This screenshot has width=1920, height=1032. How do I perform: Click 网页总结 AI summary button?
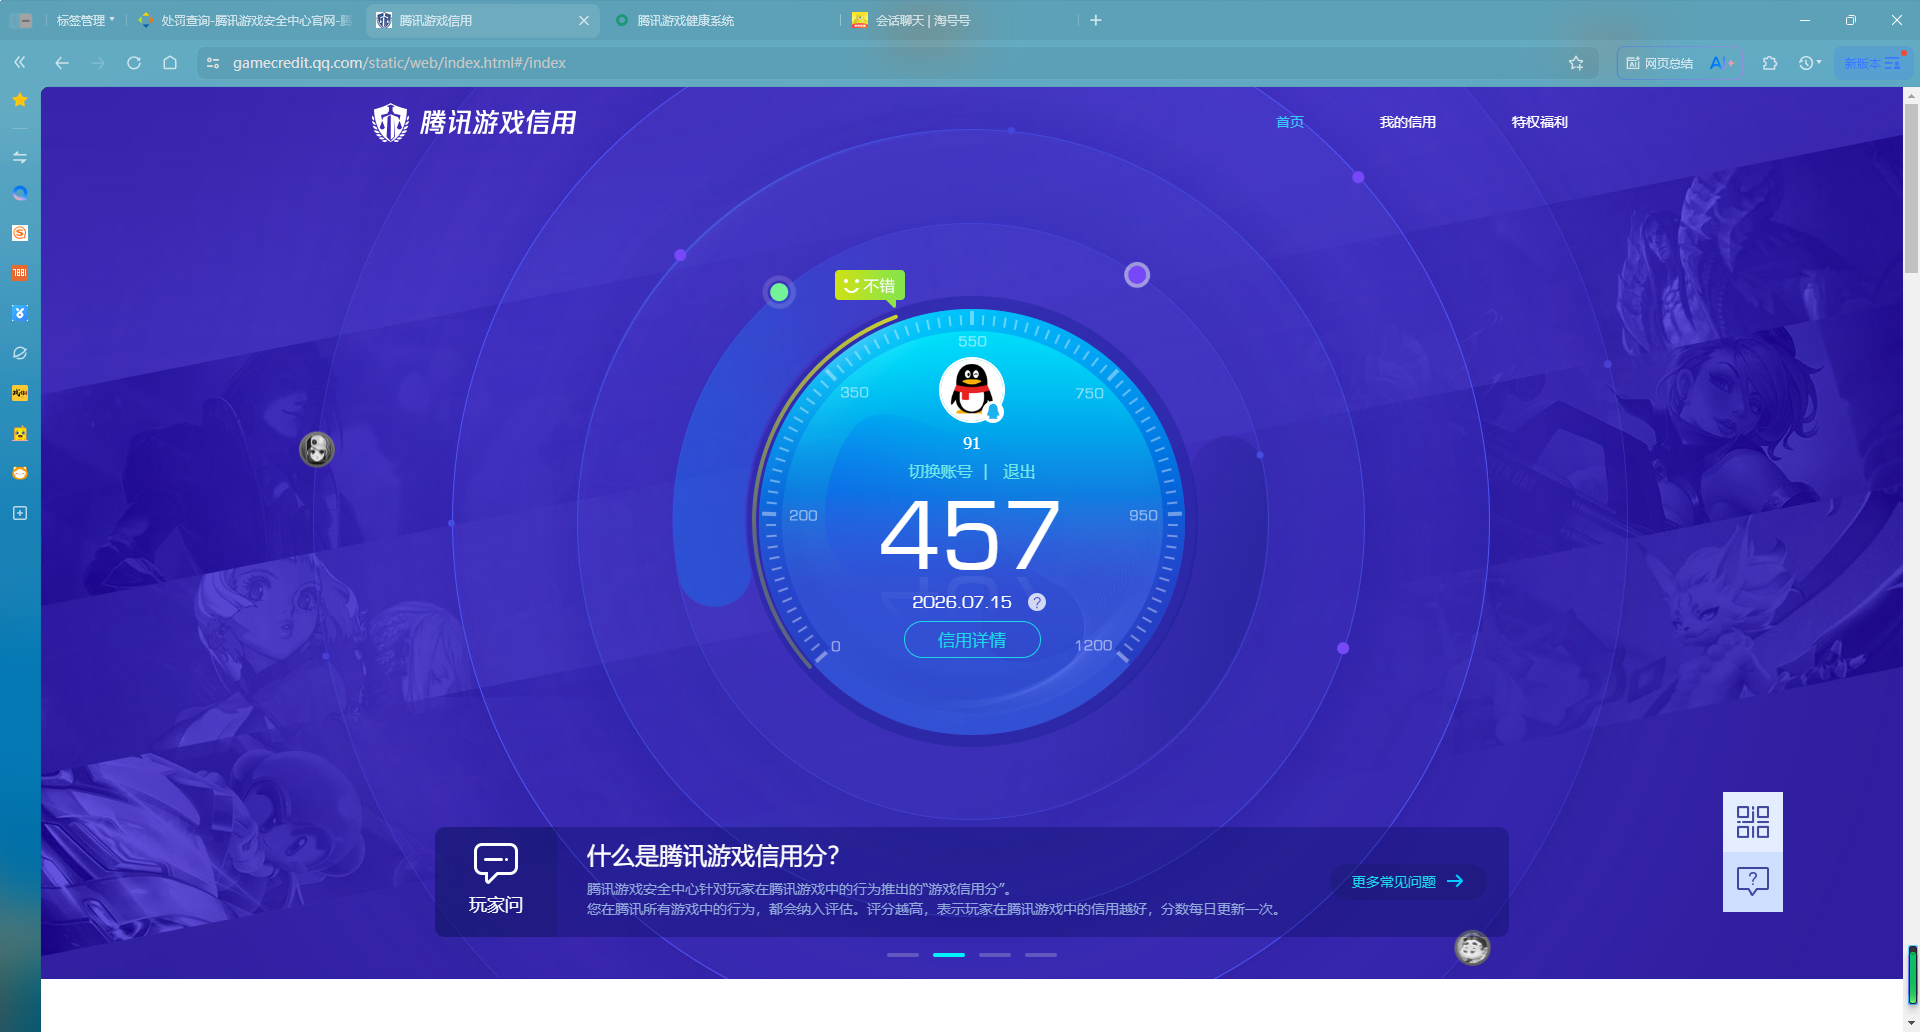click(1660, 63)
